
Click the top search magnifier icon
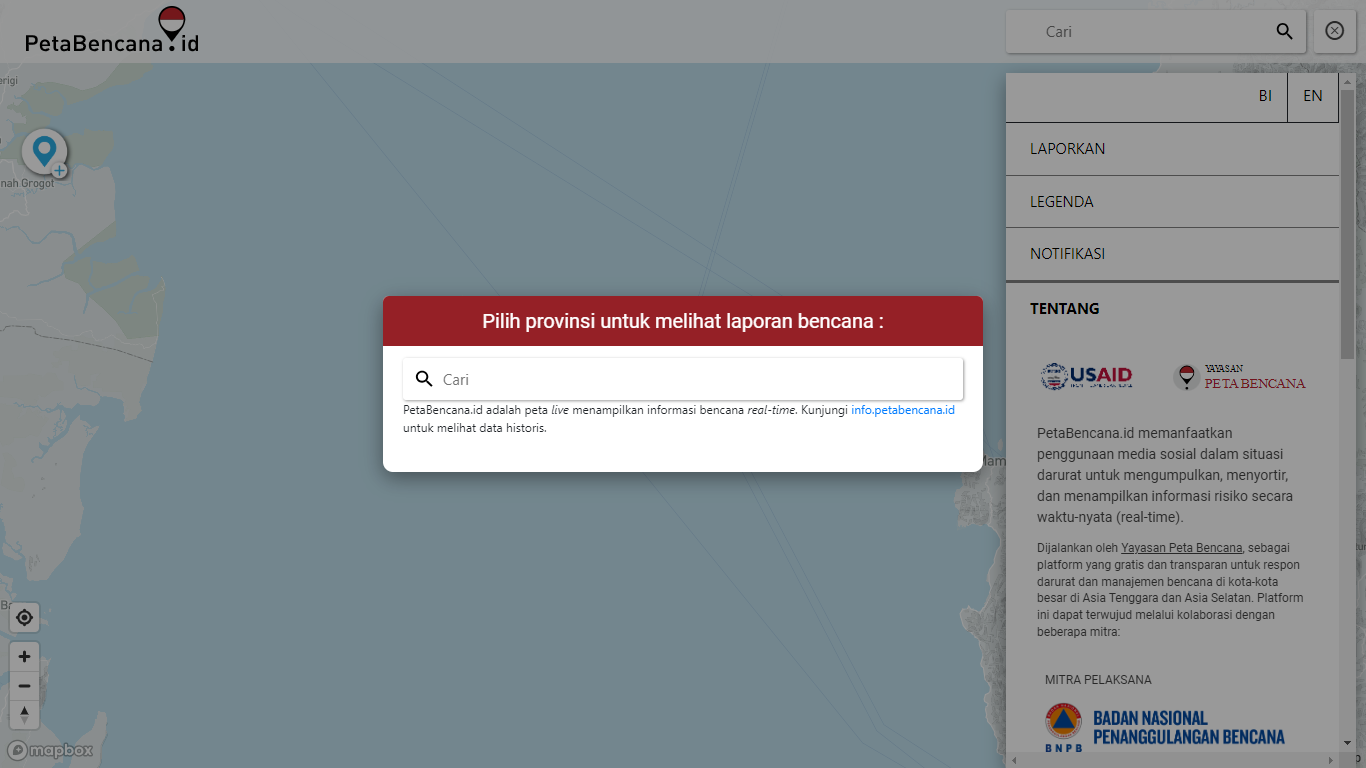1285,31
